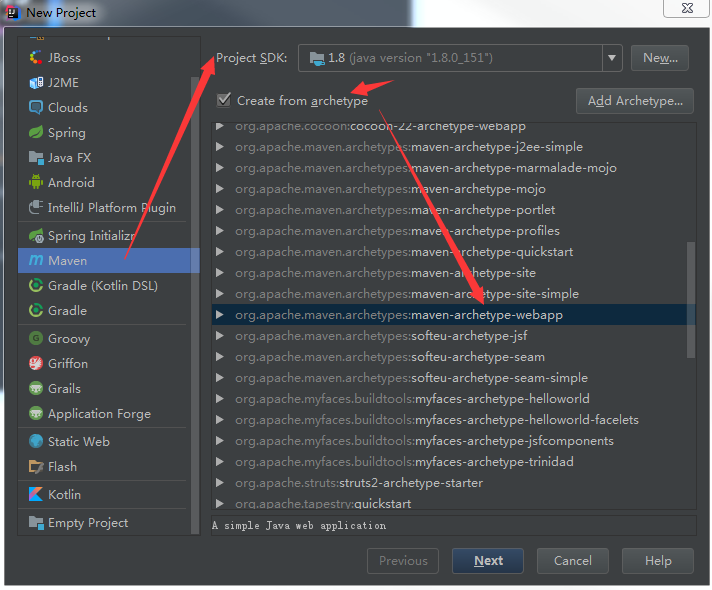Open the Project SDK dropdown arrow
Image resolution: width=712 pixels, height=590 pixels.
[612, 58]
